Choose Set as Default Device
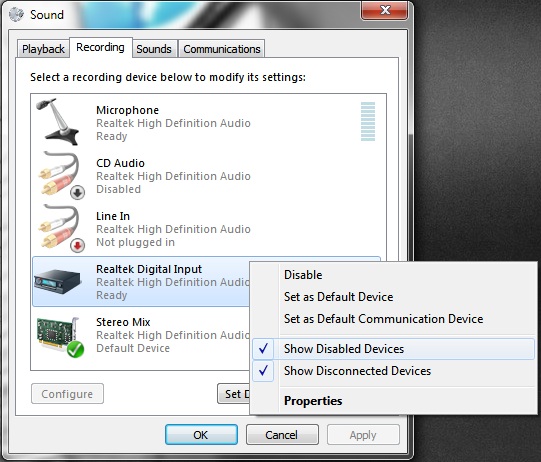 coord(338,297)
